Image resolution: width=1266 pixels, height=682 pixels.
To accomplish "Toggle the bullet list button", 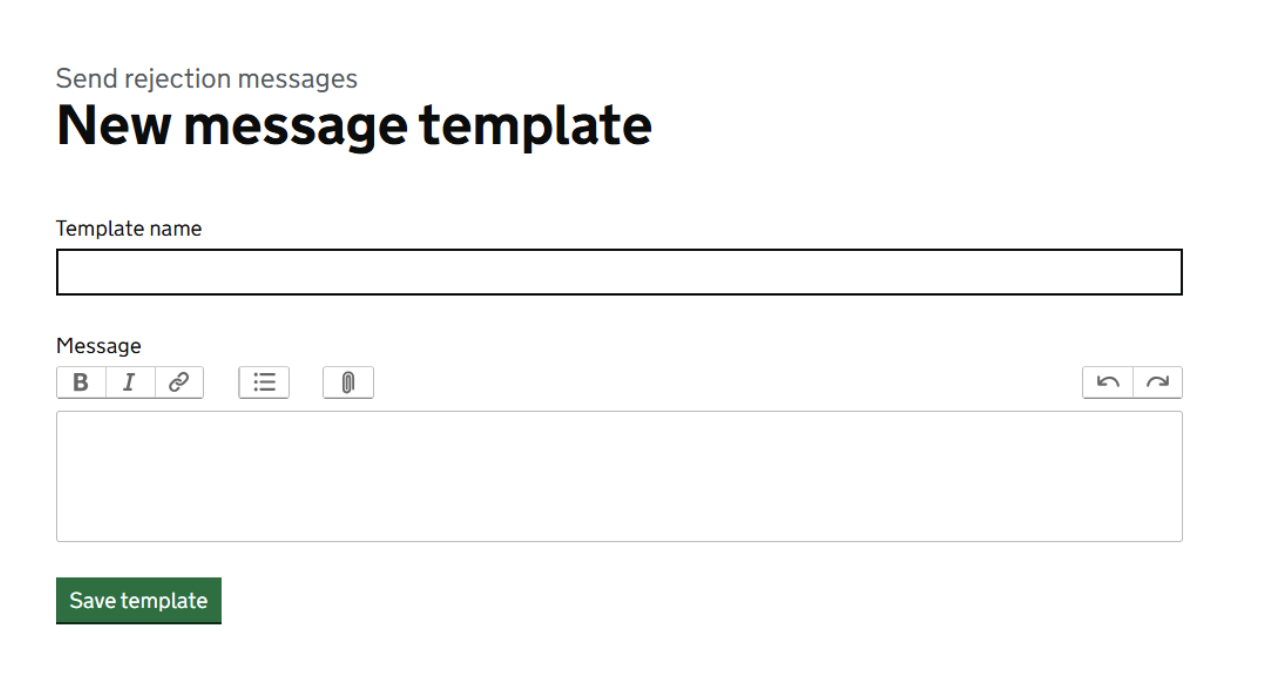I will pyautogui.click(x=264, y=382).
